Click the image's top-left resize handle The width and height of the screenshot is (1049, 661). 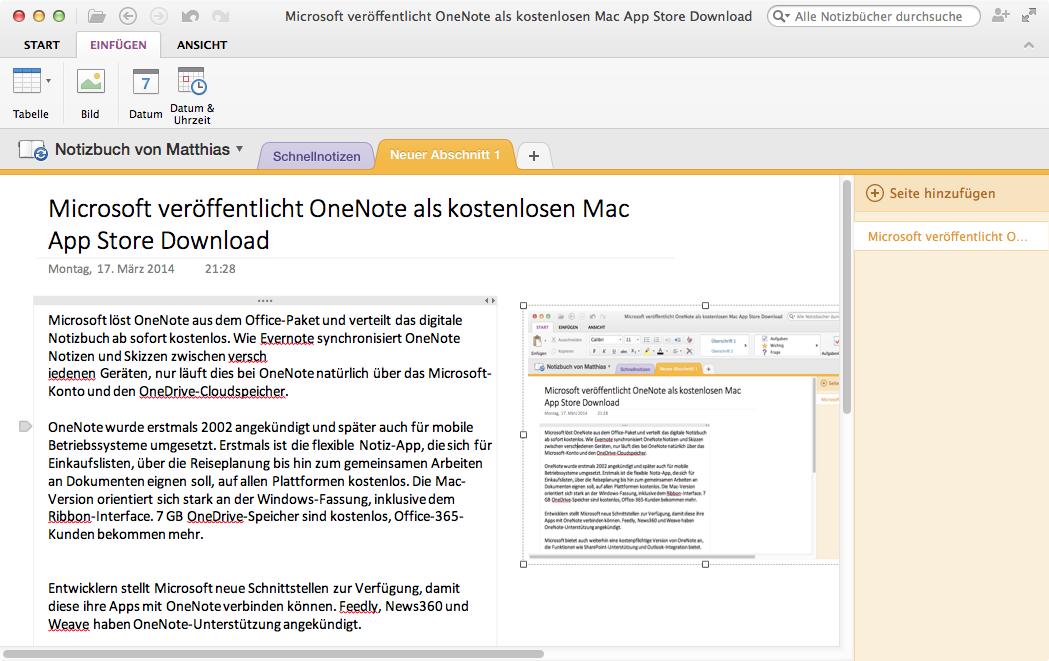click(x=524, y=306)
